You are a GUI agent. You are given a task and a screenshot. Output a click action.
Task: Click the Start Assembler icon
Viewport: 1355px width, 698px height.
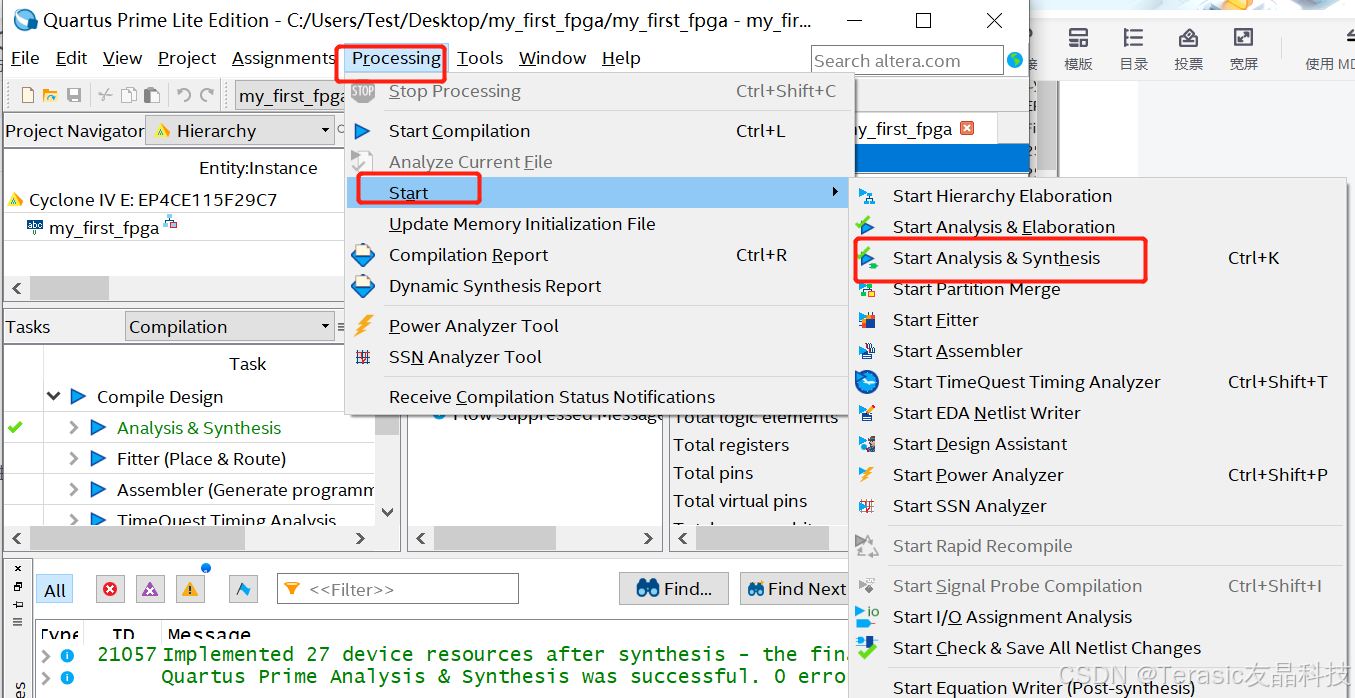867,351
